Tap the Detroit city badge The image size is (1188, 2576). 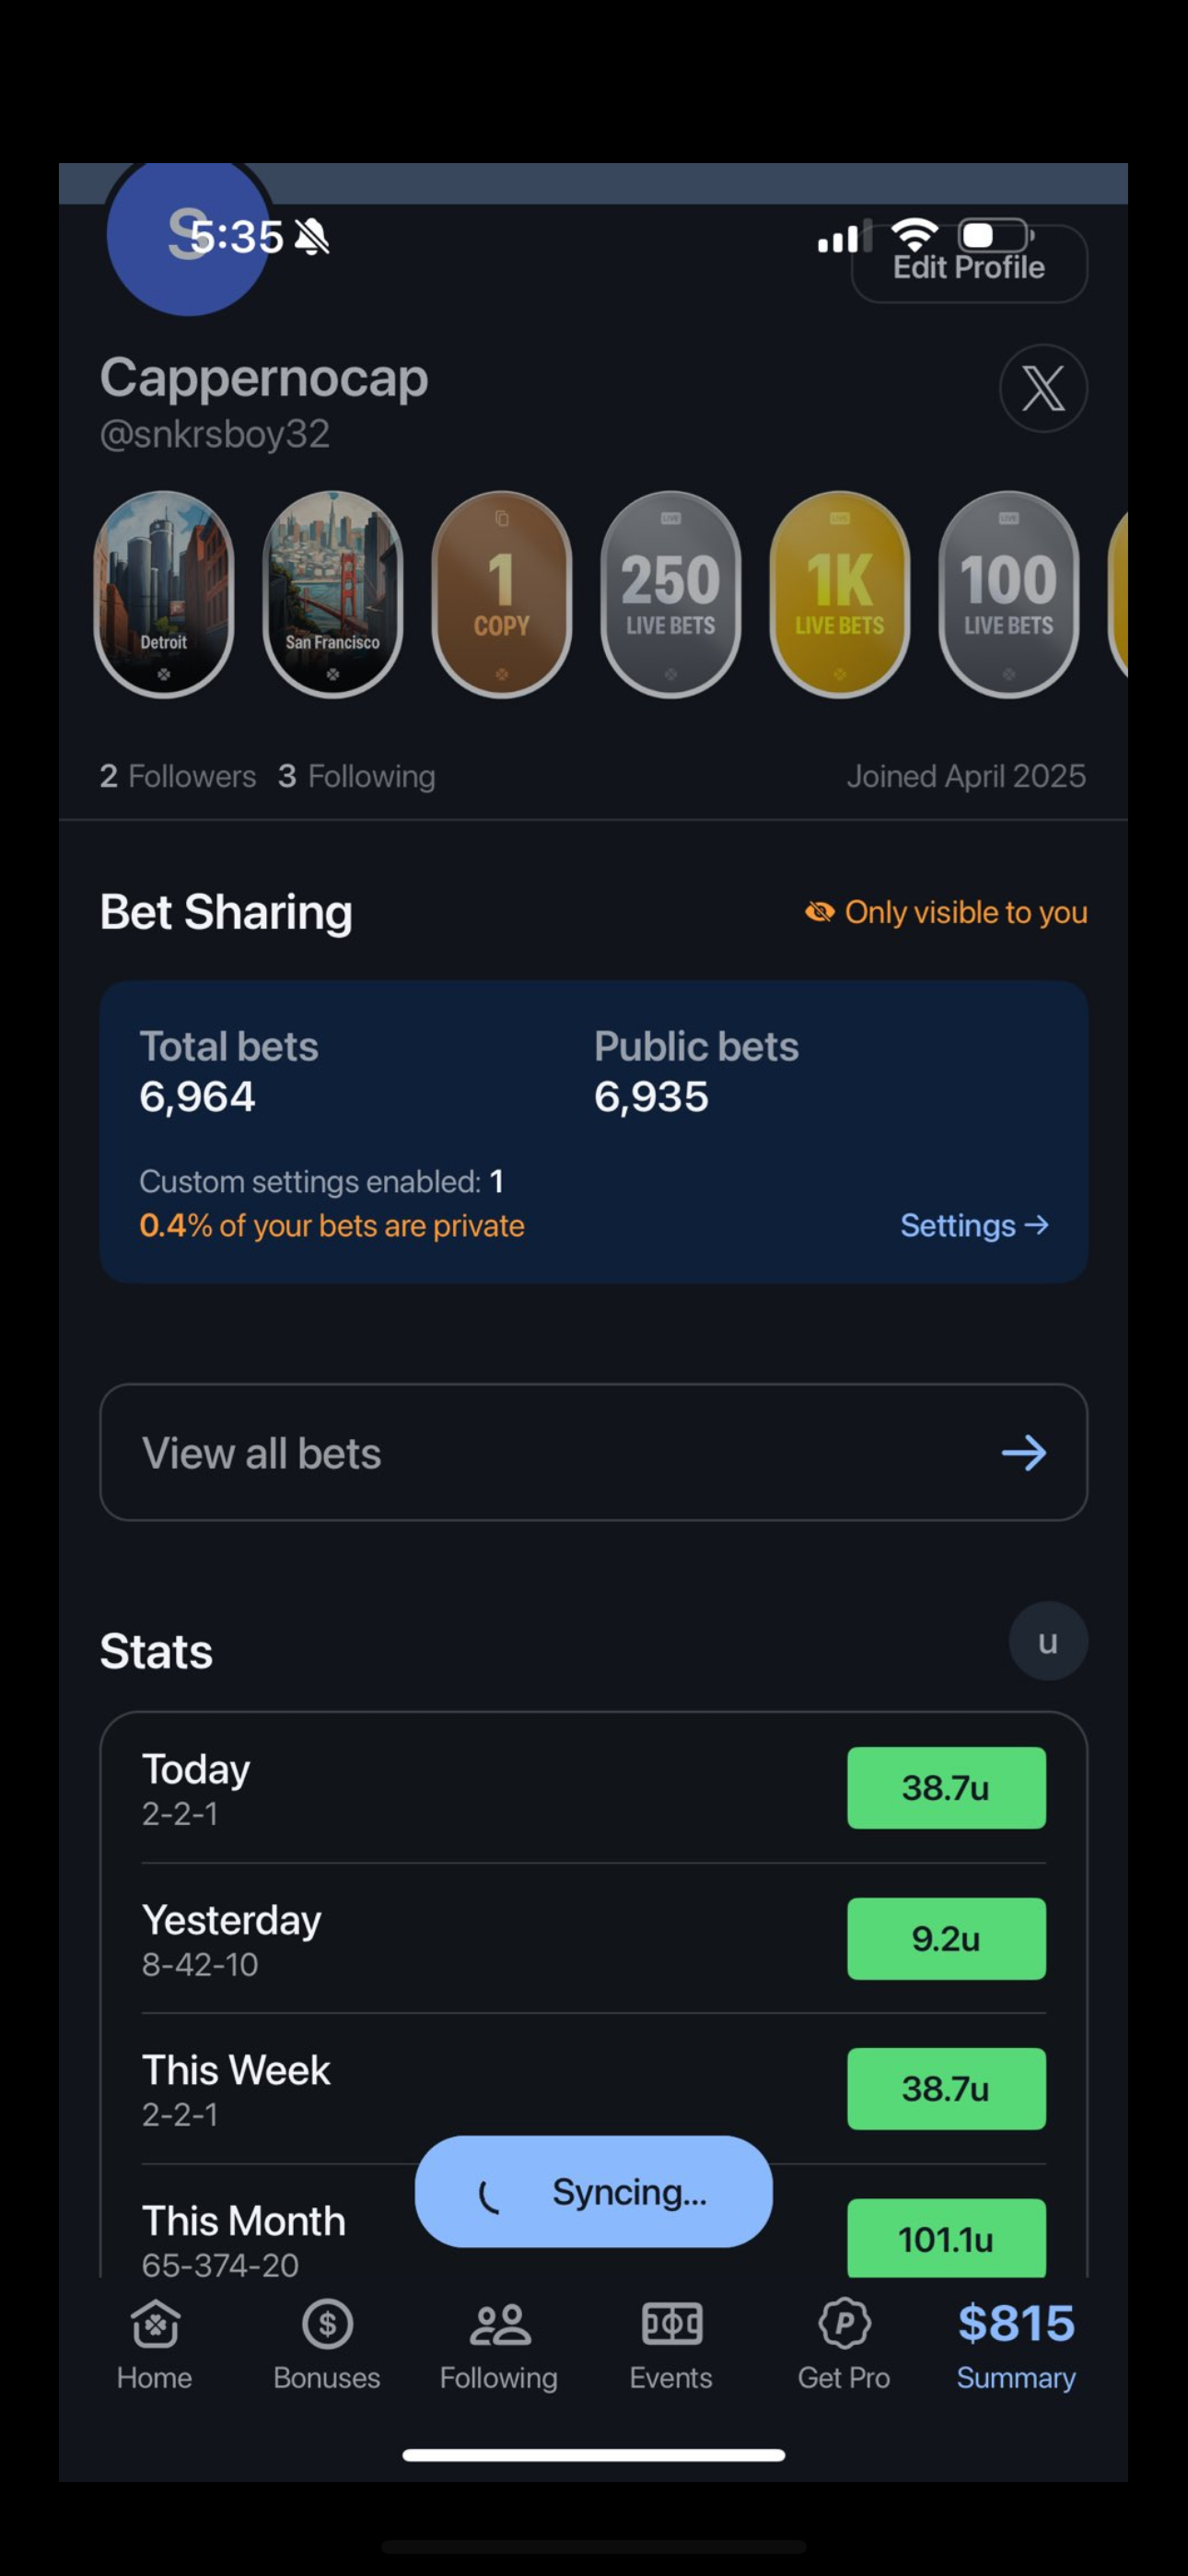coord(164,594)
